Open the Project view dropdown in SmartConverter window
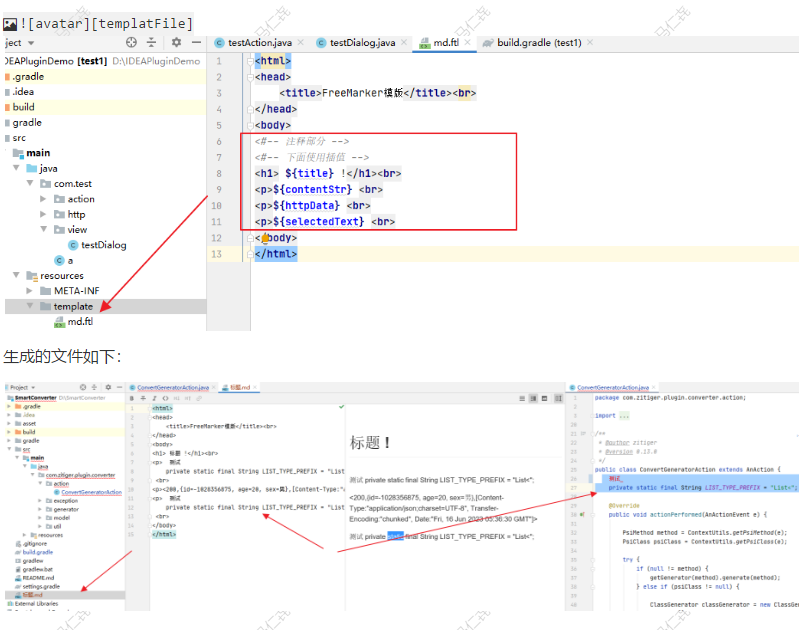The height and width of the screenshot is (630, 803). 33,388
